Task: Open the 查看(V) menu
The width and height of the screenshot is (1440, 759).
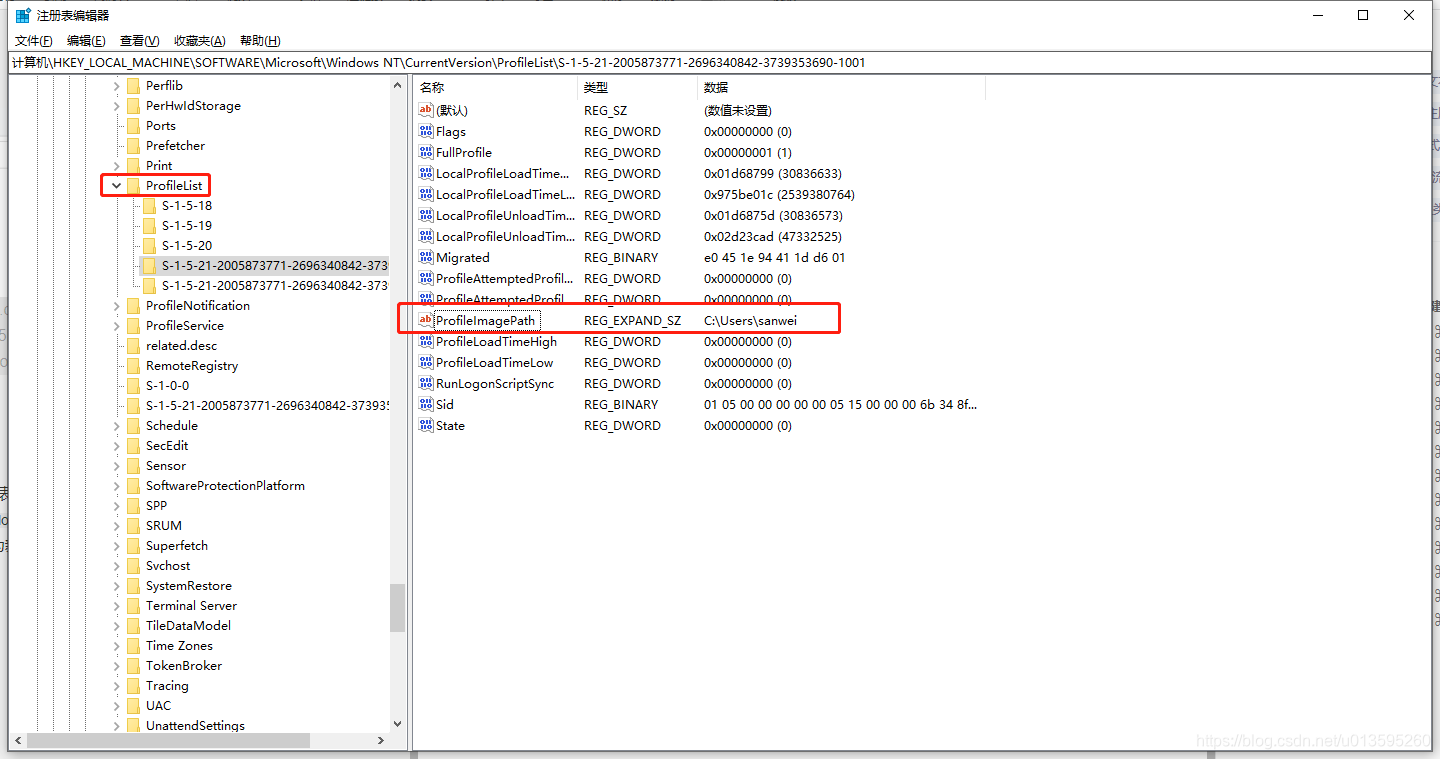Action: [x=139, y=41]
